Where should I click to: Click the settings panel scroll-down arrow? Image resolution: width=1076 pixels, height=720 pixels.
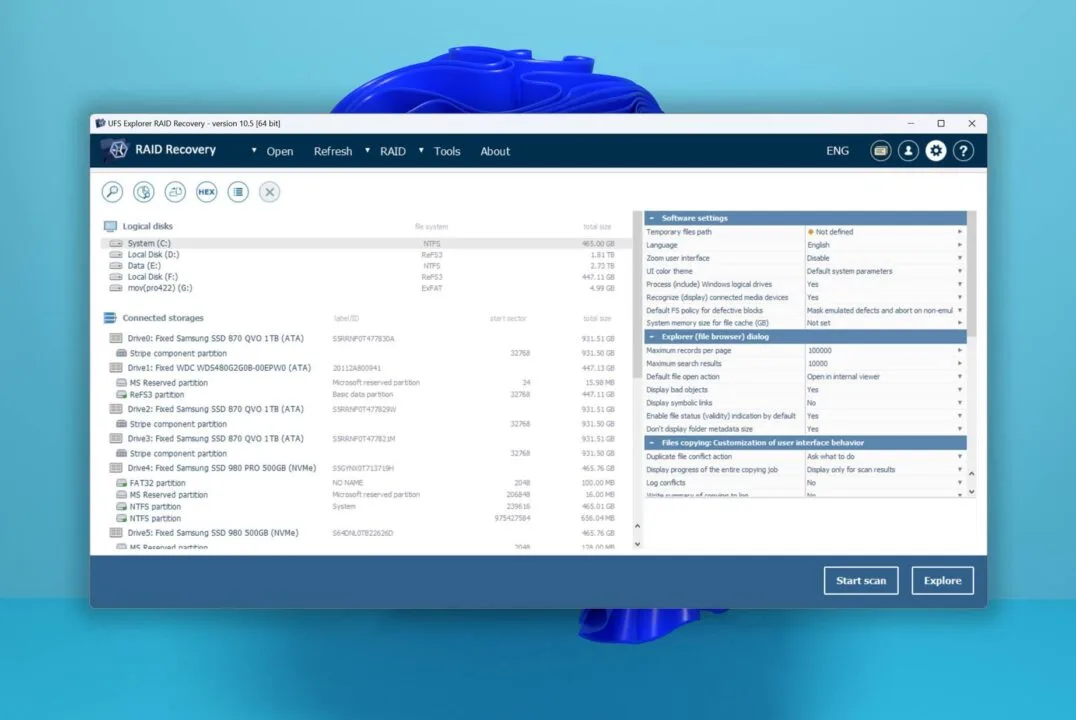click(x=972, y=492)
